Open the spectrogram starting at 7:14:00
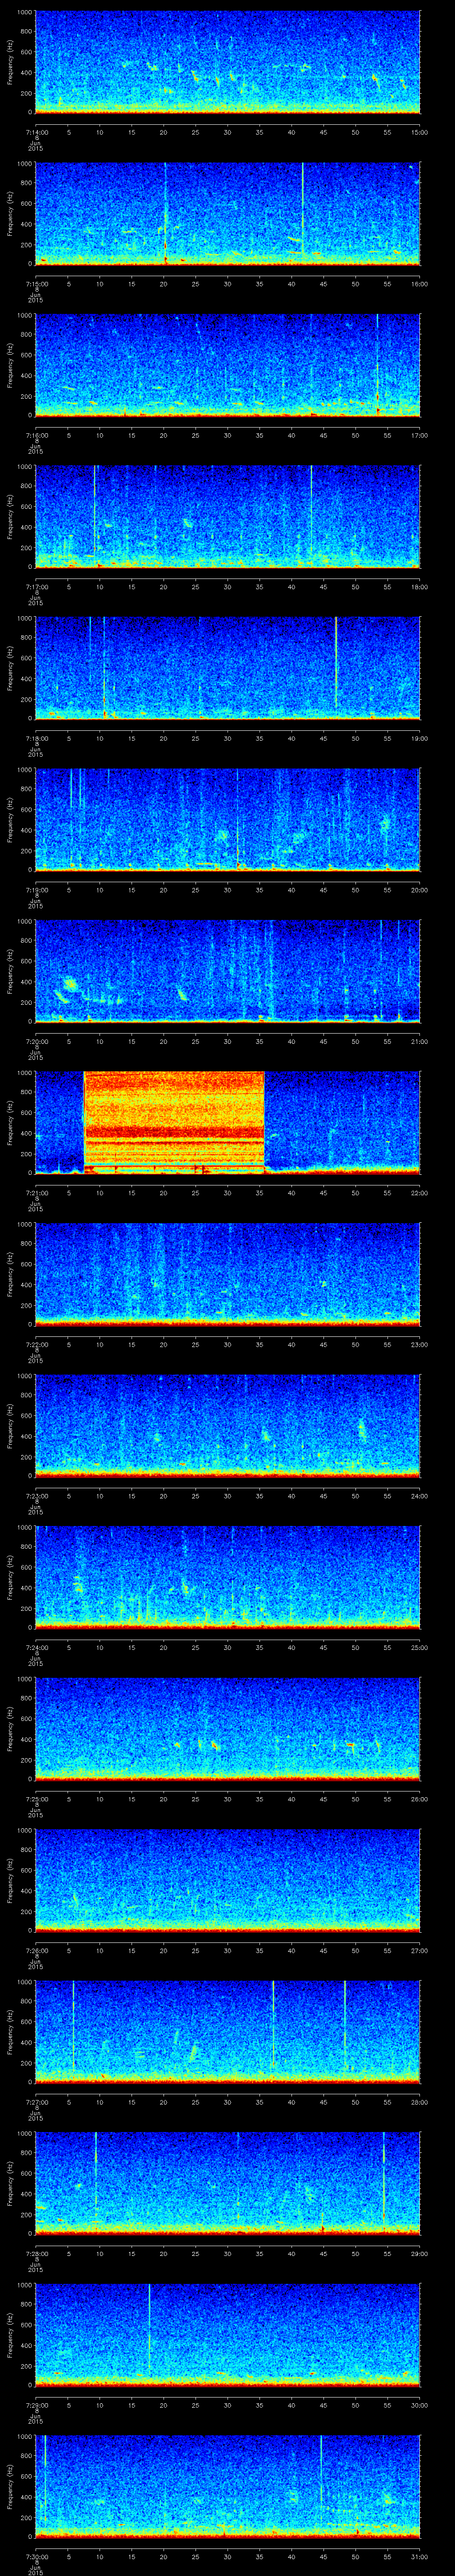455x2576 pixels. [227, 62]
